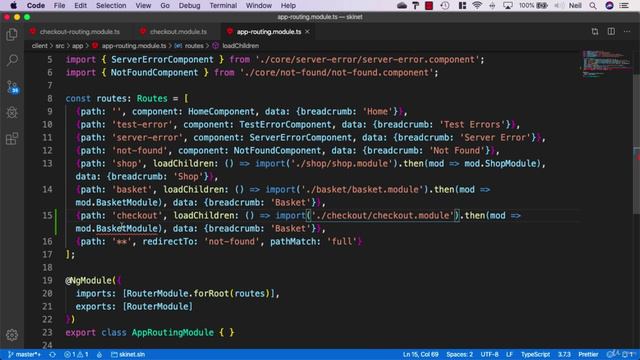Open the Debug view in activity bar
This screenshot has width=640, height=360.
(x=12, y=112)
